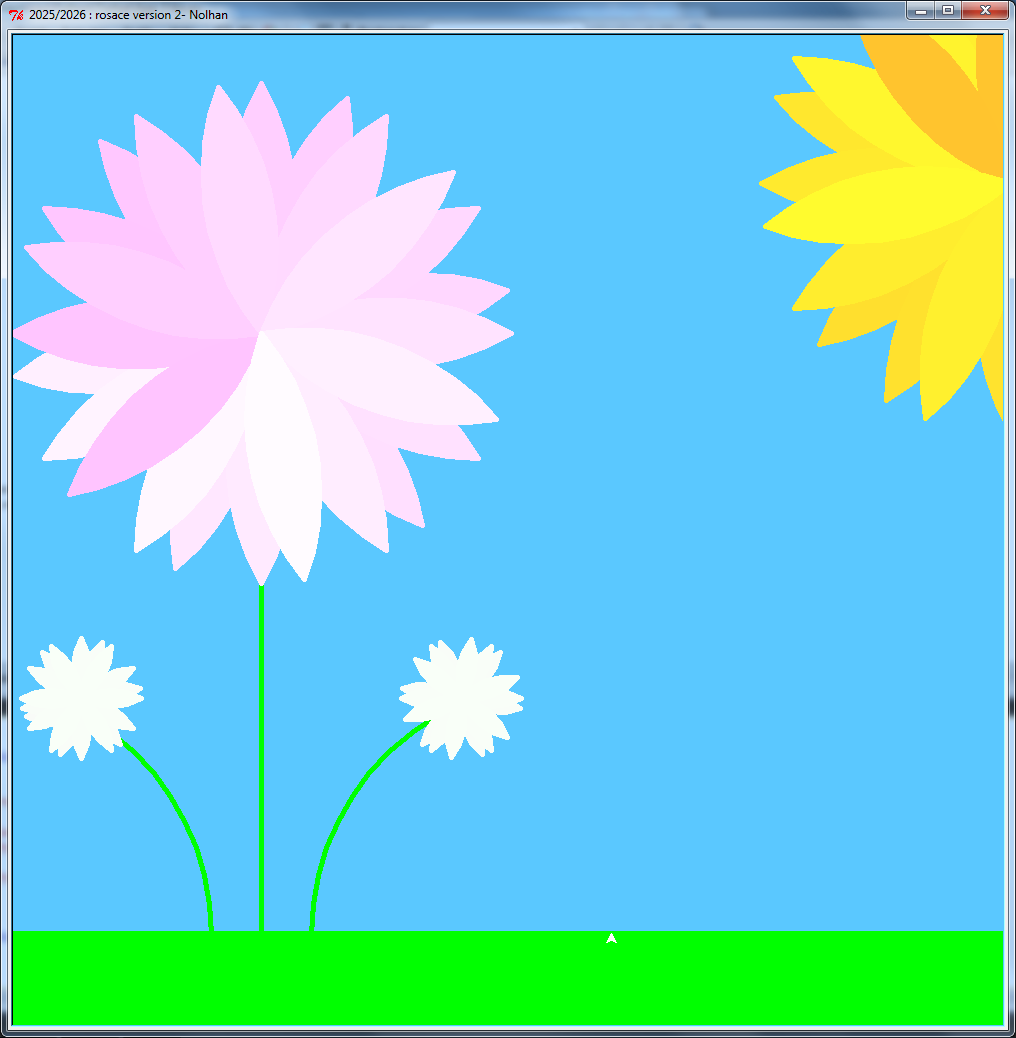Viewport: 1016px width, 1038px height.
Task: Click the Tk feather icon in title bar
Action: click(x=15, y=14)
